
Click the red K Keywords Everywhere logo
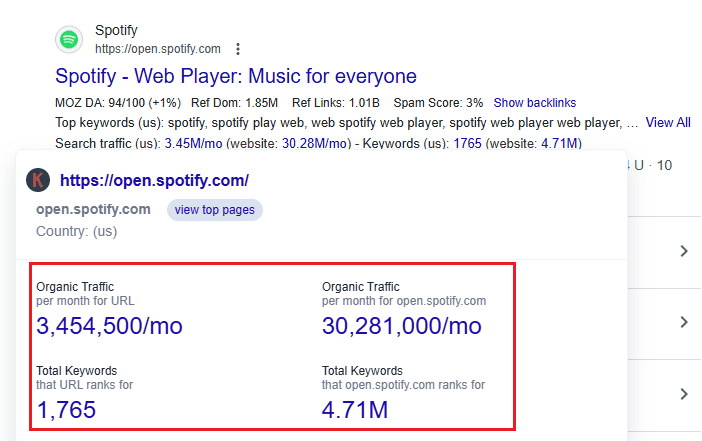38,180
